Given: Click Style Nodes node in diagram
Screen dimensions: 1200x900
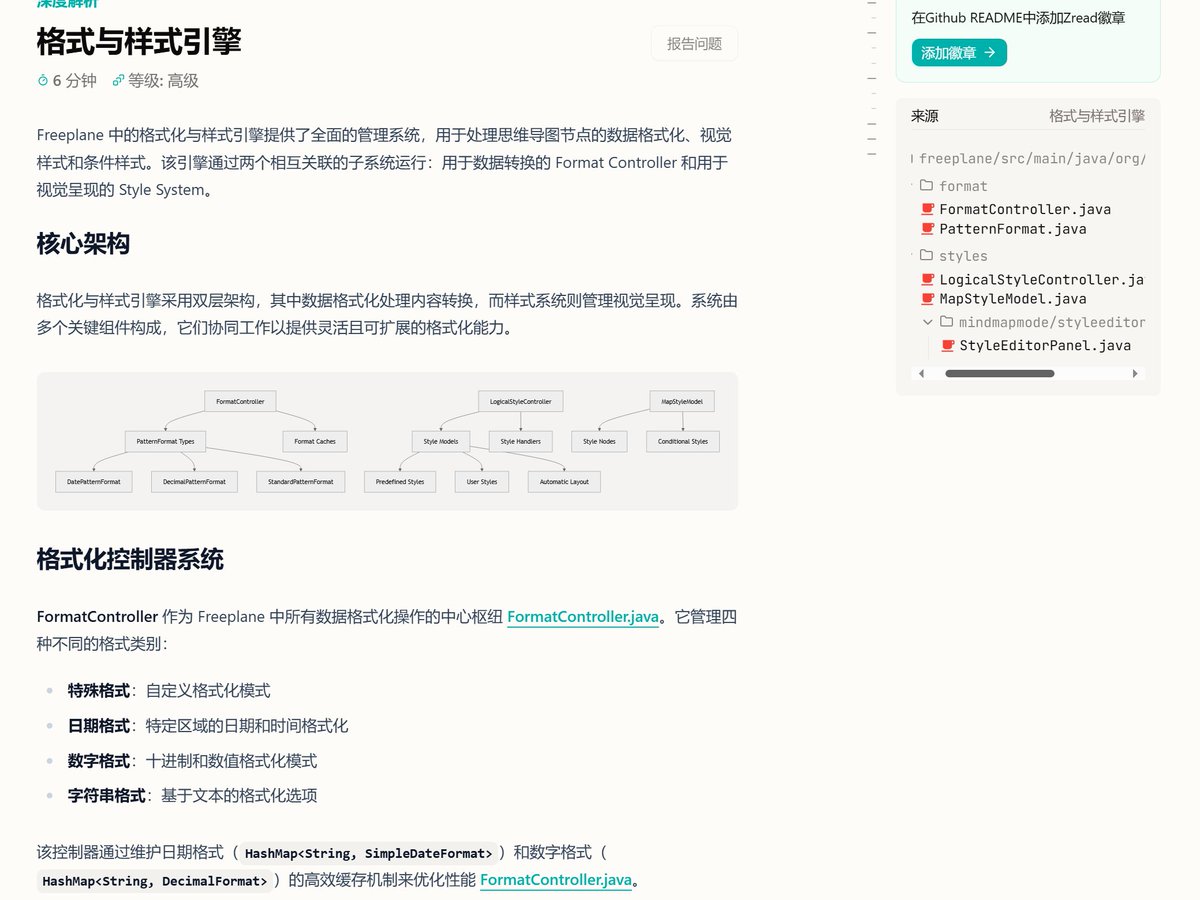Looking at the screenshot, I should (x=599, y=441).
